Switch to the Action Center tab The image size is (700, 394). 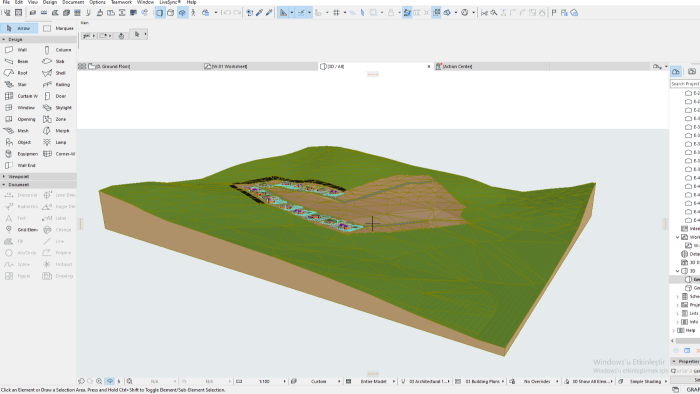(491, 66)
